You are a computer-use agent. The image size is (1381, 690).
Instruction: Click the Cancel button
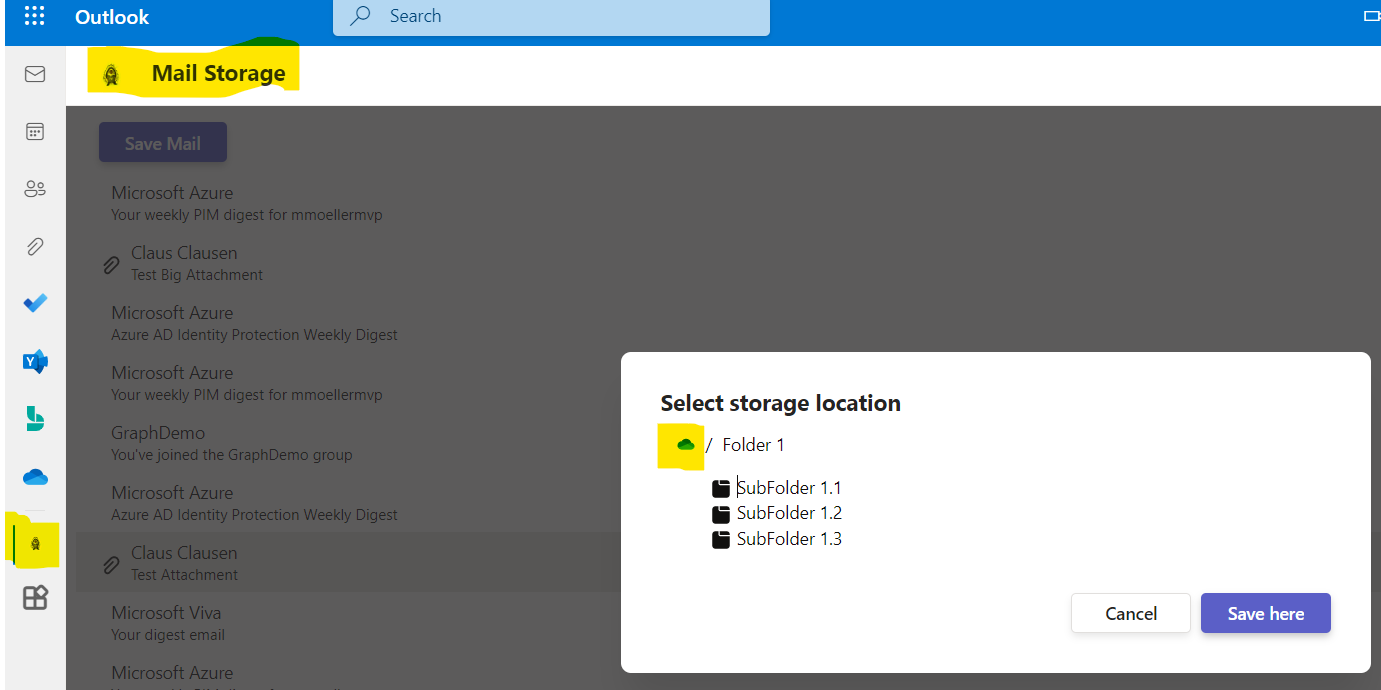click(x=1131, y=613)
